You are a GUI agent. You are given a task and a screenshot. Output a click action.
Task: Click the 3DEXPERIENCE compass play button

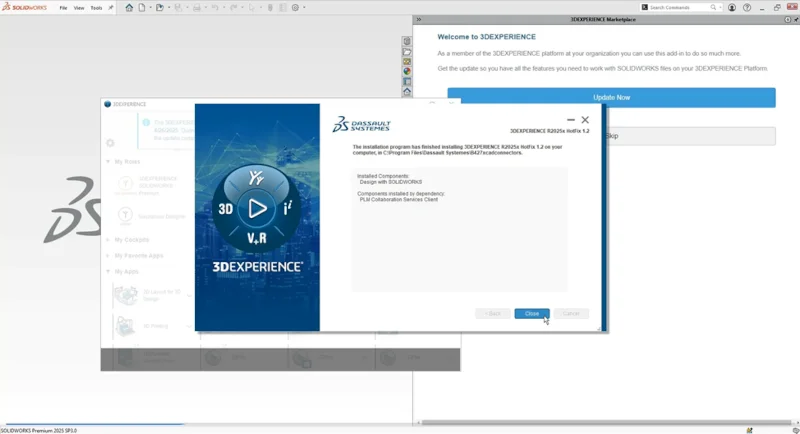click(257, 209)
